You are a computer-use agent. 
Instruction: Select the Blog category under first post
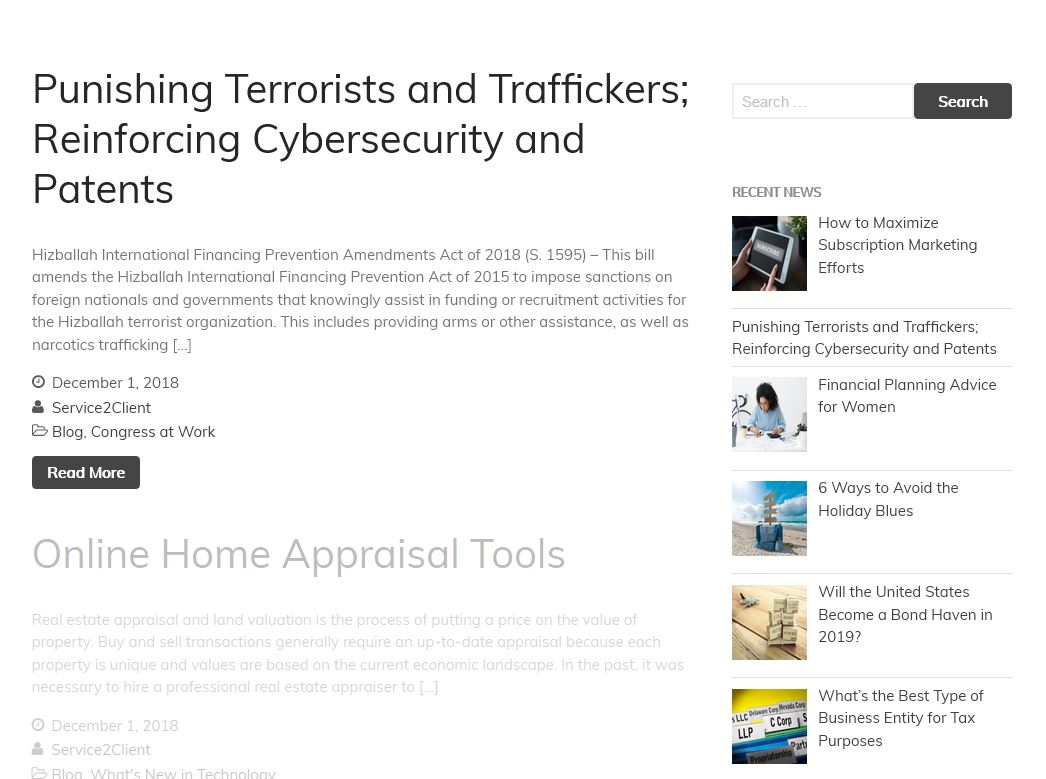[67, 432]
